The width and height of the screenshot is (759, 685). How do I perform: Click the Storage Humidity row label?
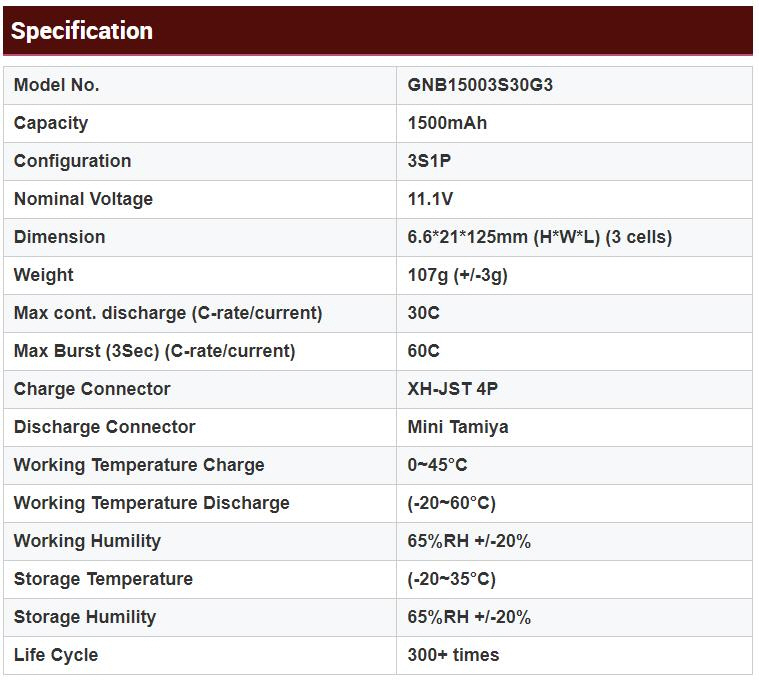pyautogui.click(x=84, y=617)
